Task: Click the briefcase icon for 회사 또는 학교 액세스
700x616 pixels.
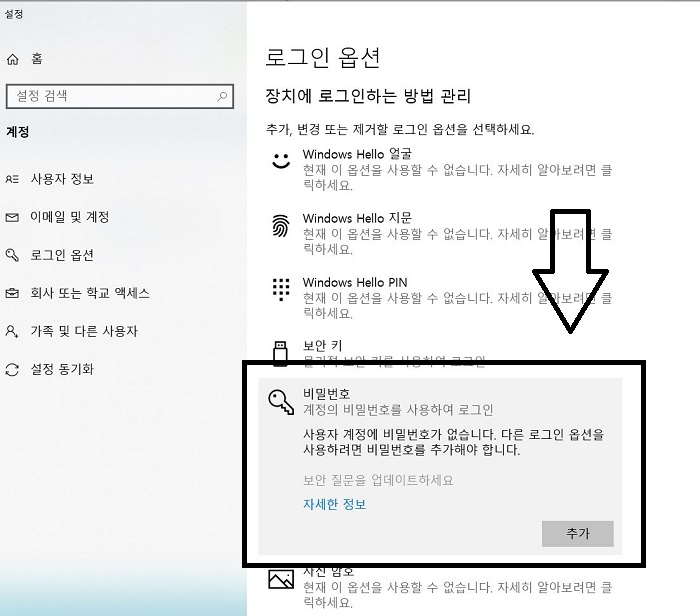Action: coord(12,293)
